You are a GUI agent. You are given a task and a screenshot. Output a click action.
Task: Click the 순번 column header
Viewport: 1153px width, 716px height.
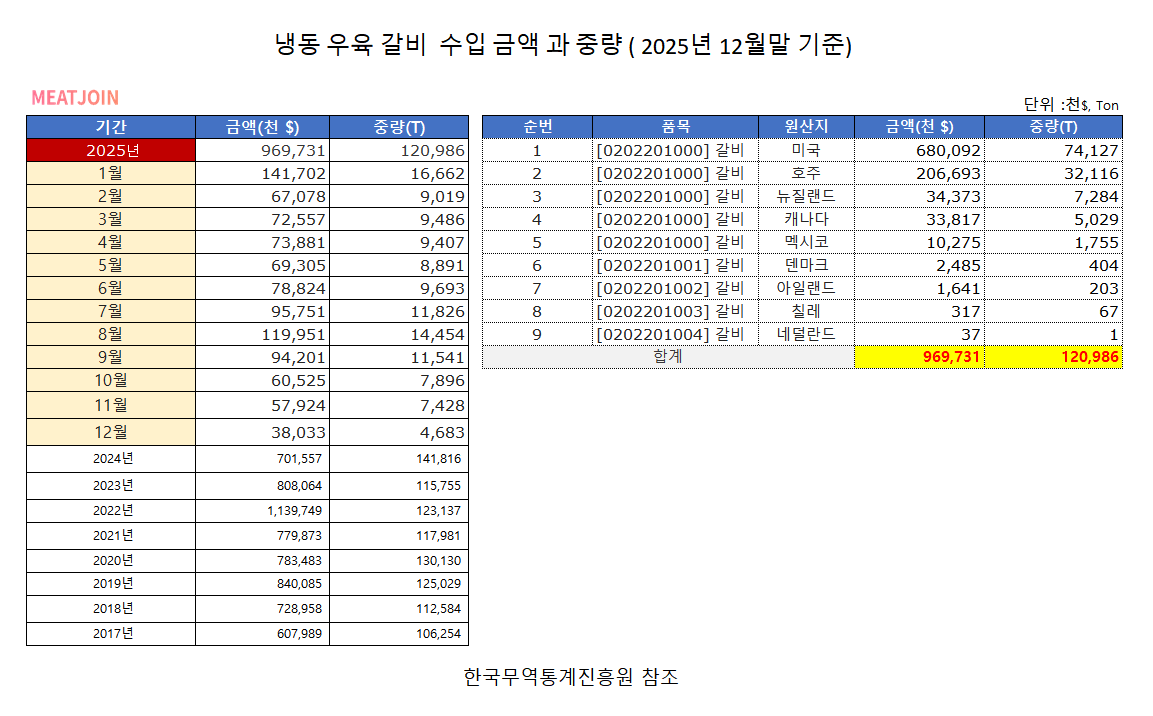[537, 127]
